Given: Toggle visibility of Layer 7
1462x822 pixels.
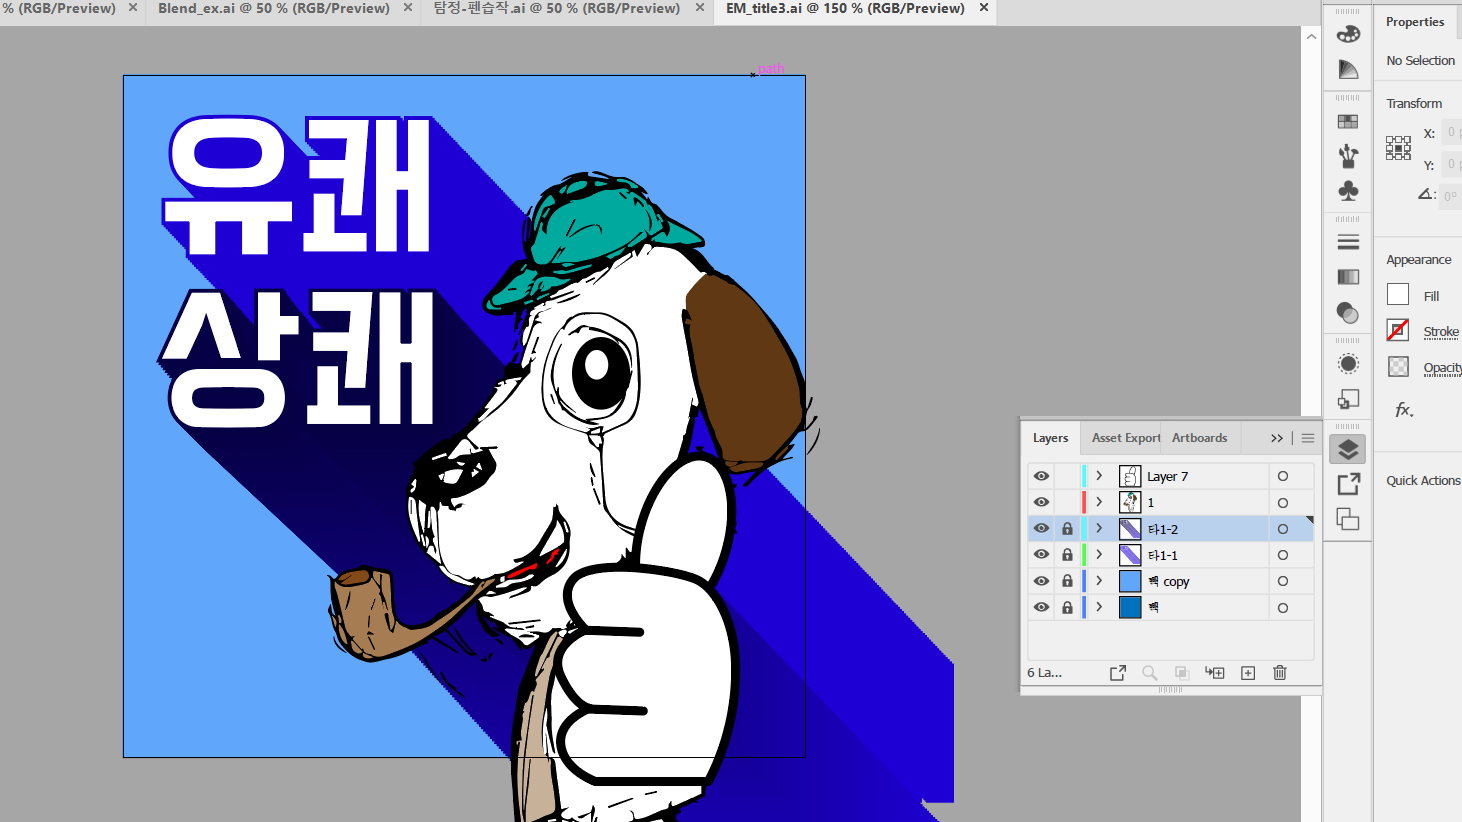Looking at the screenshot, I should [1041, 476].
